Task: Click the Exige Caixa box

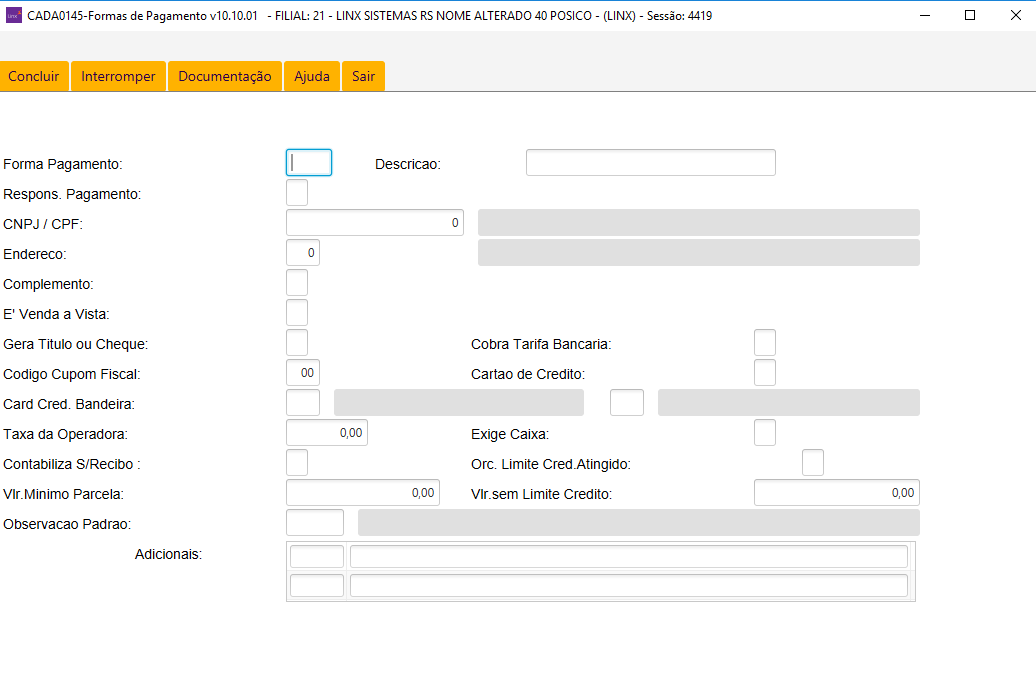Action: [764, 433]
